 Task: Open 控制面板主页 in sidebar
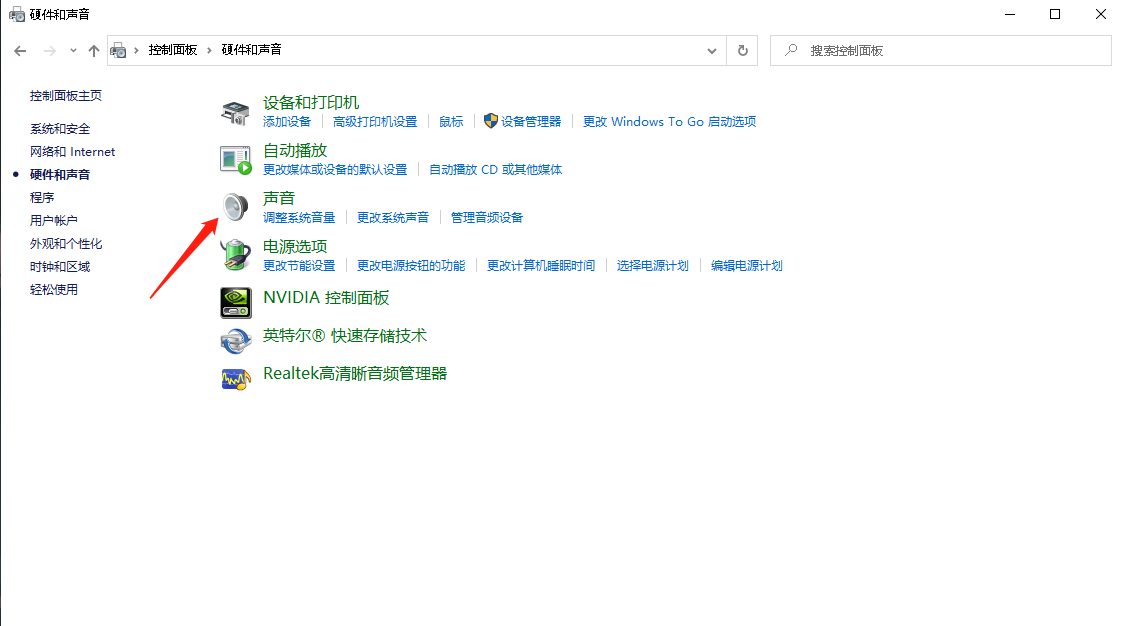pyautogui.click(x=66, y=96)
